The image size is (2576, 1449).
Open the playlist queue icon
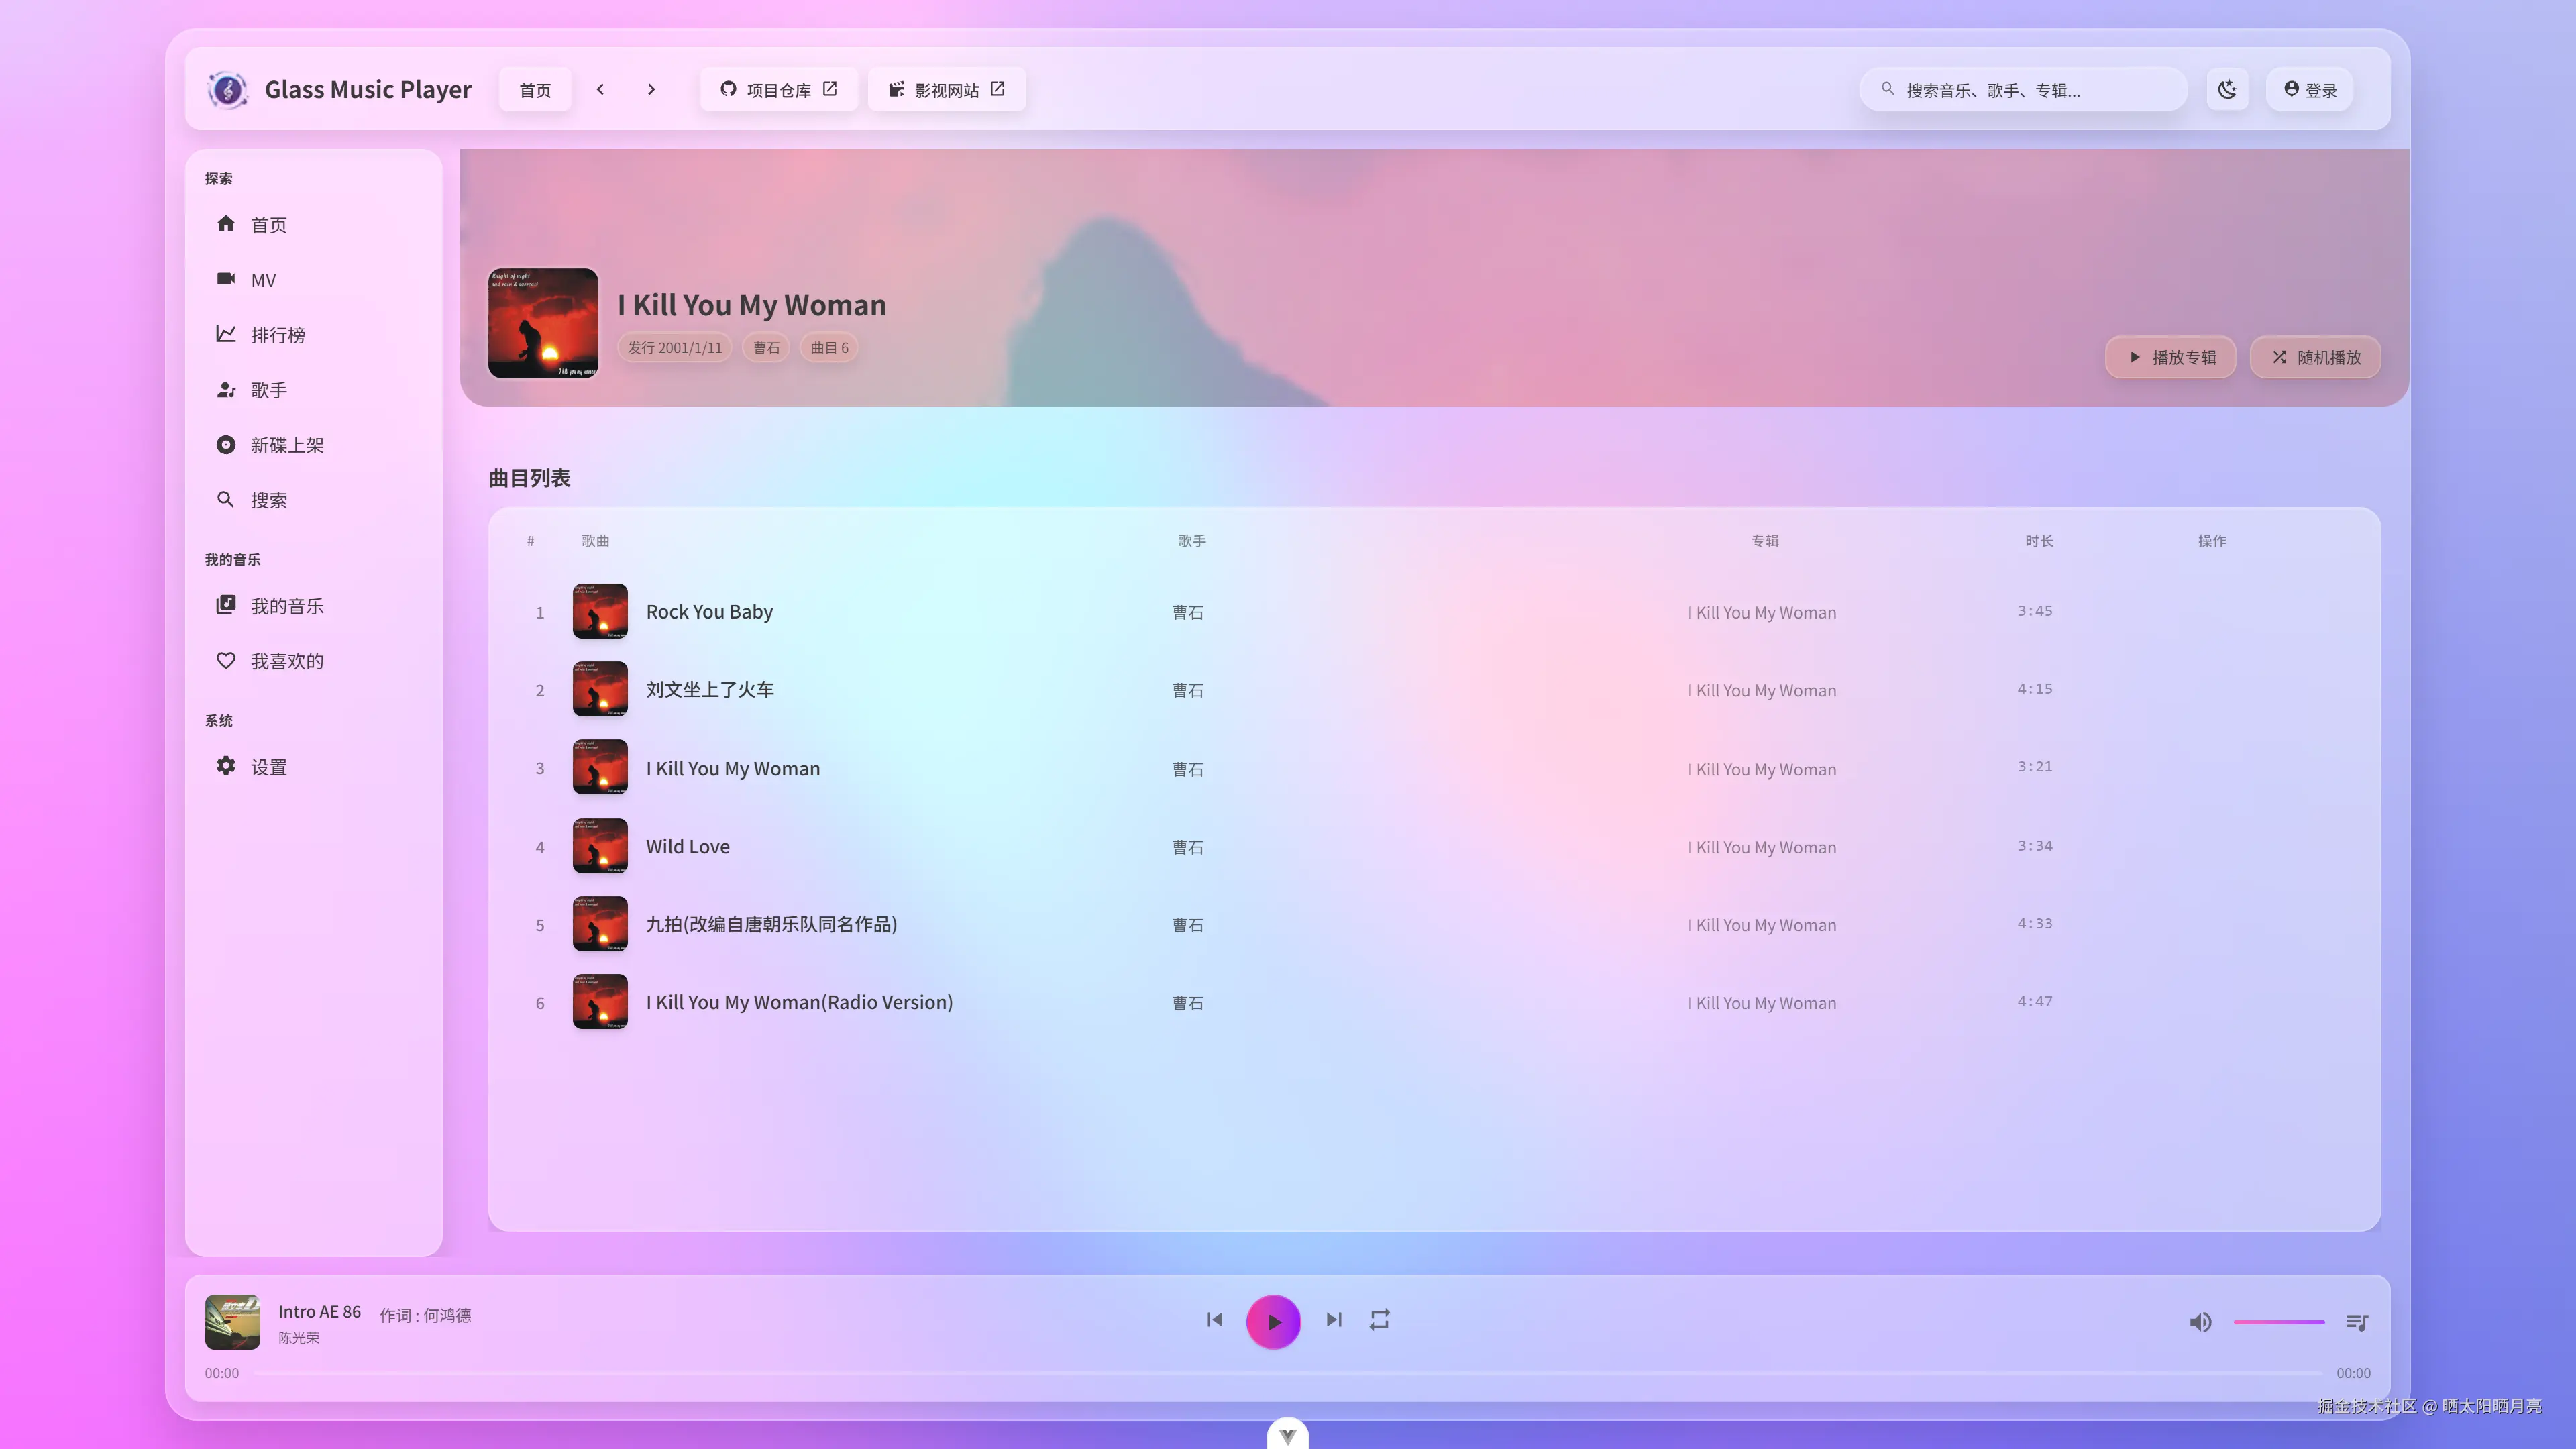click(x=2357, y=1322)
